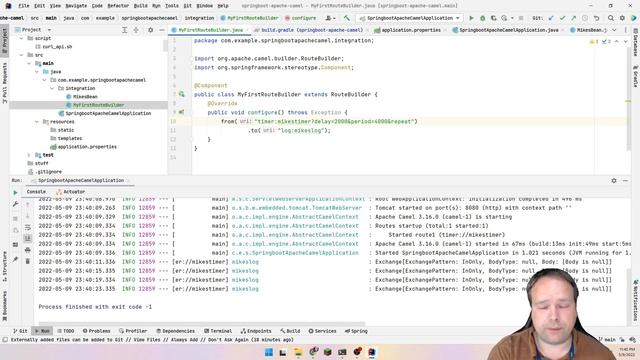
Task: Open the Terminal tool window
Action: click(x=218, y=331)
